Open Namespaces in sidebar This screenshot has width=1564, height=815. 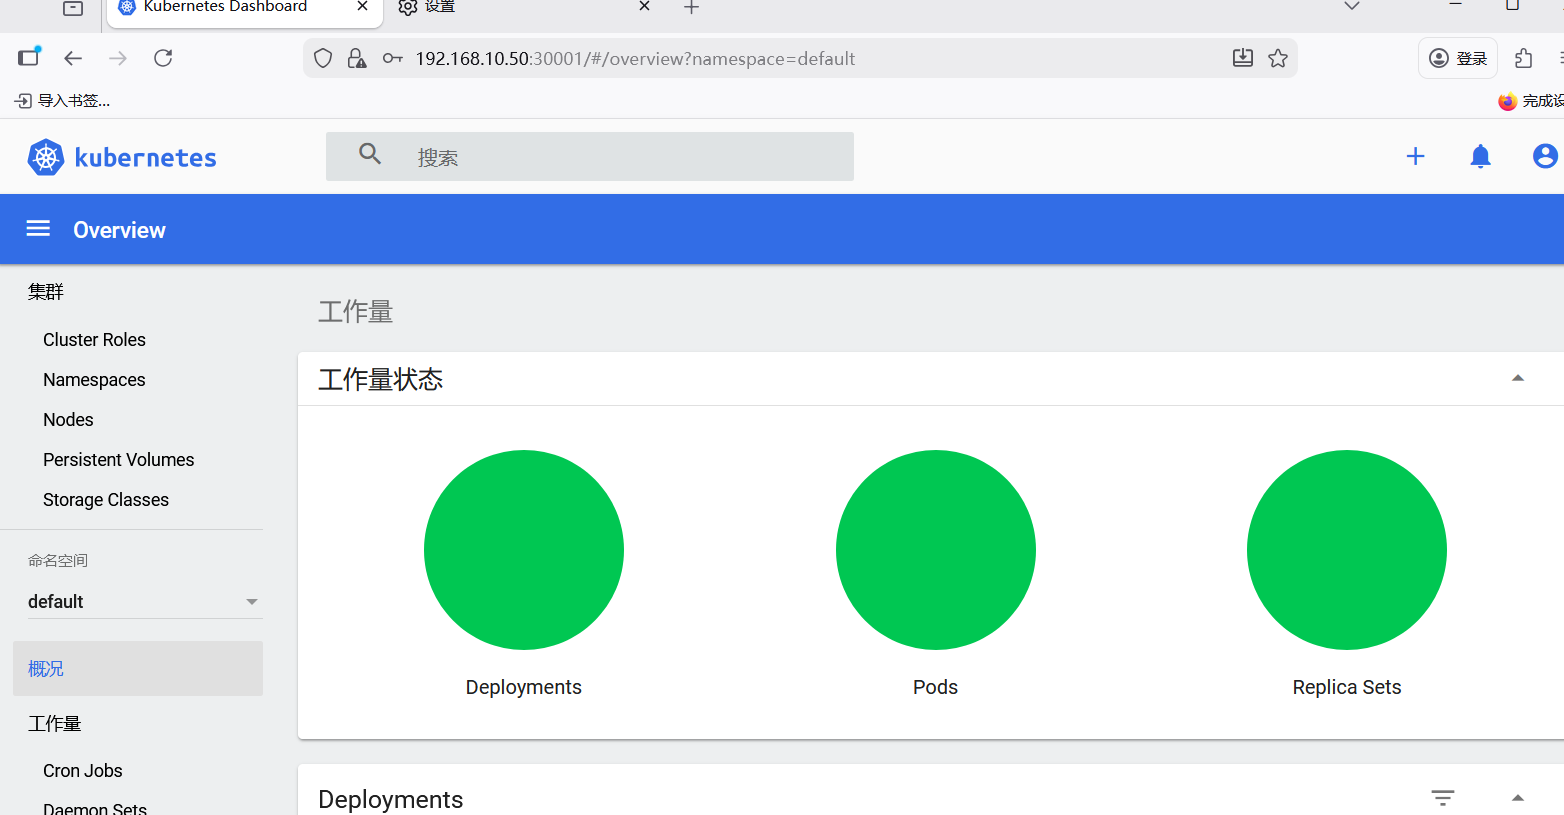click(94, 380)
